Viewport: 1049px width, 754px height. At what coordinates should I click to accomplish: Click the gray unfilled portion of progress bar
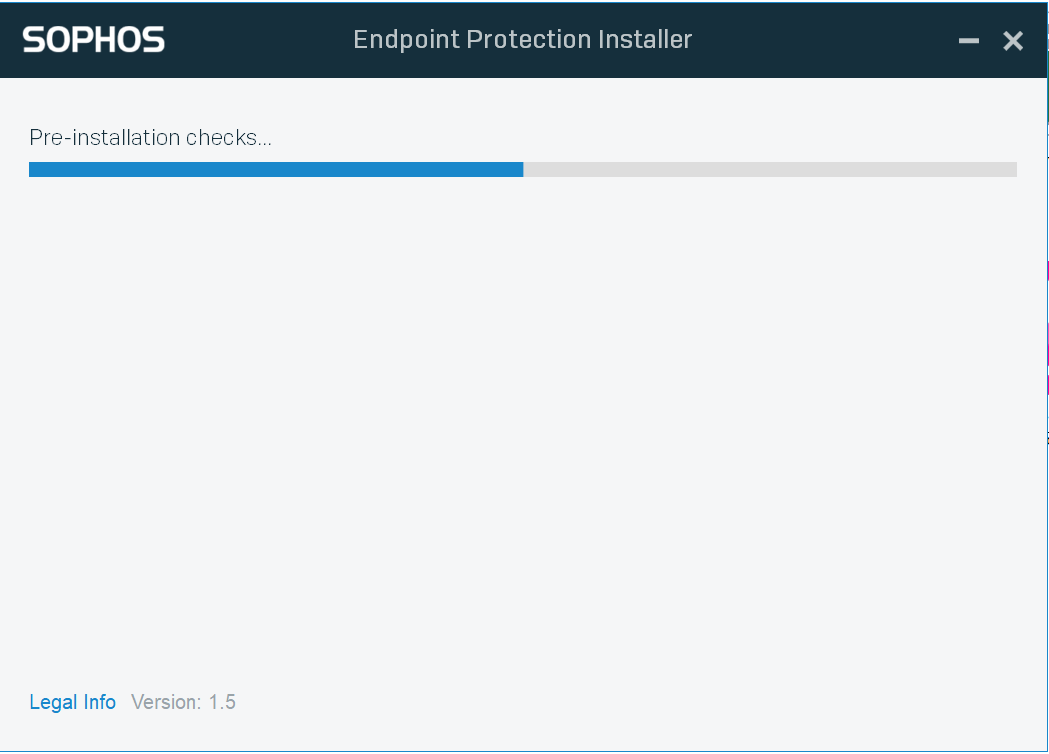click(x=770, y=170)
